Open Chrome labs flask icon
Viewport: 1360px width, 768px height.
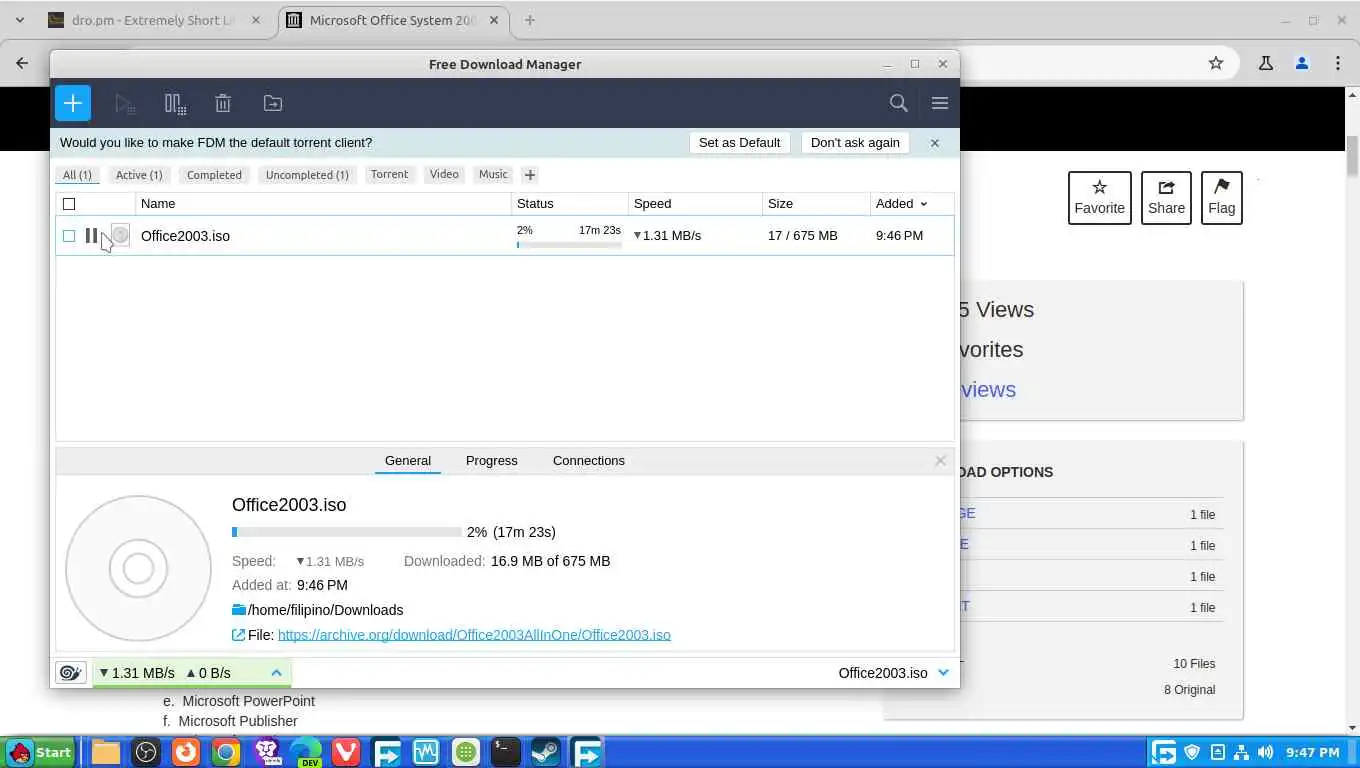tap(1265, 63)
